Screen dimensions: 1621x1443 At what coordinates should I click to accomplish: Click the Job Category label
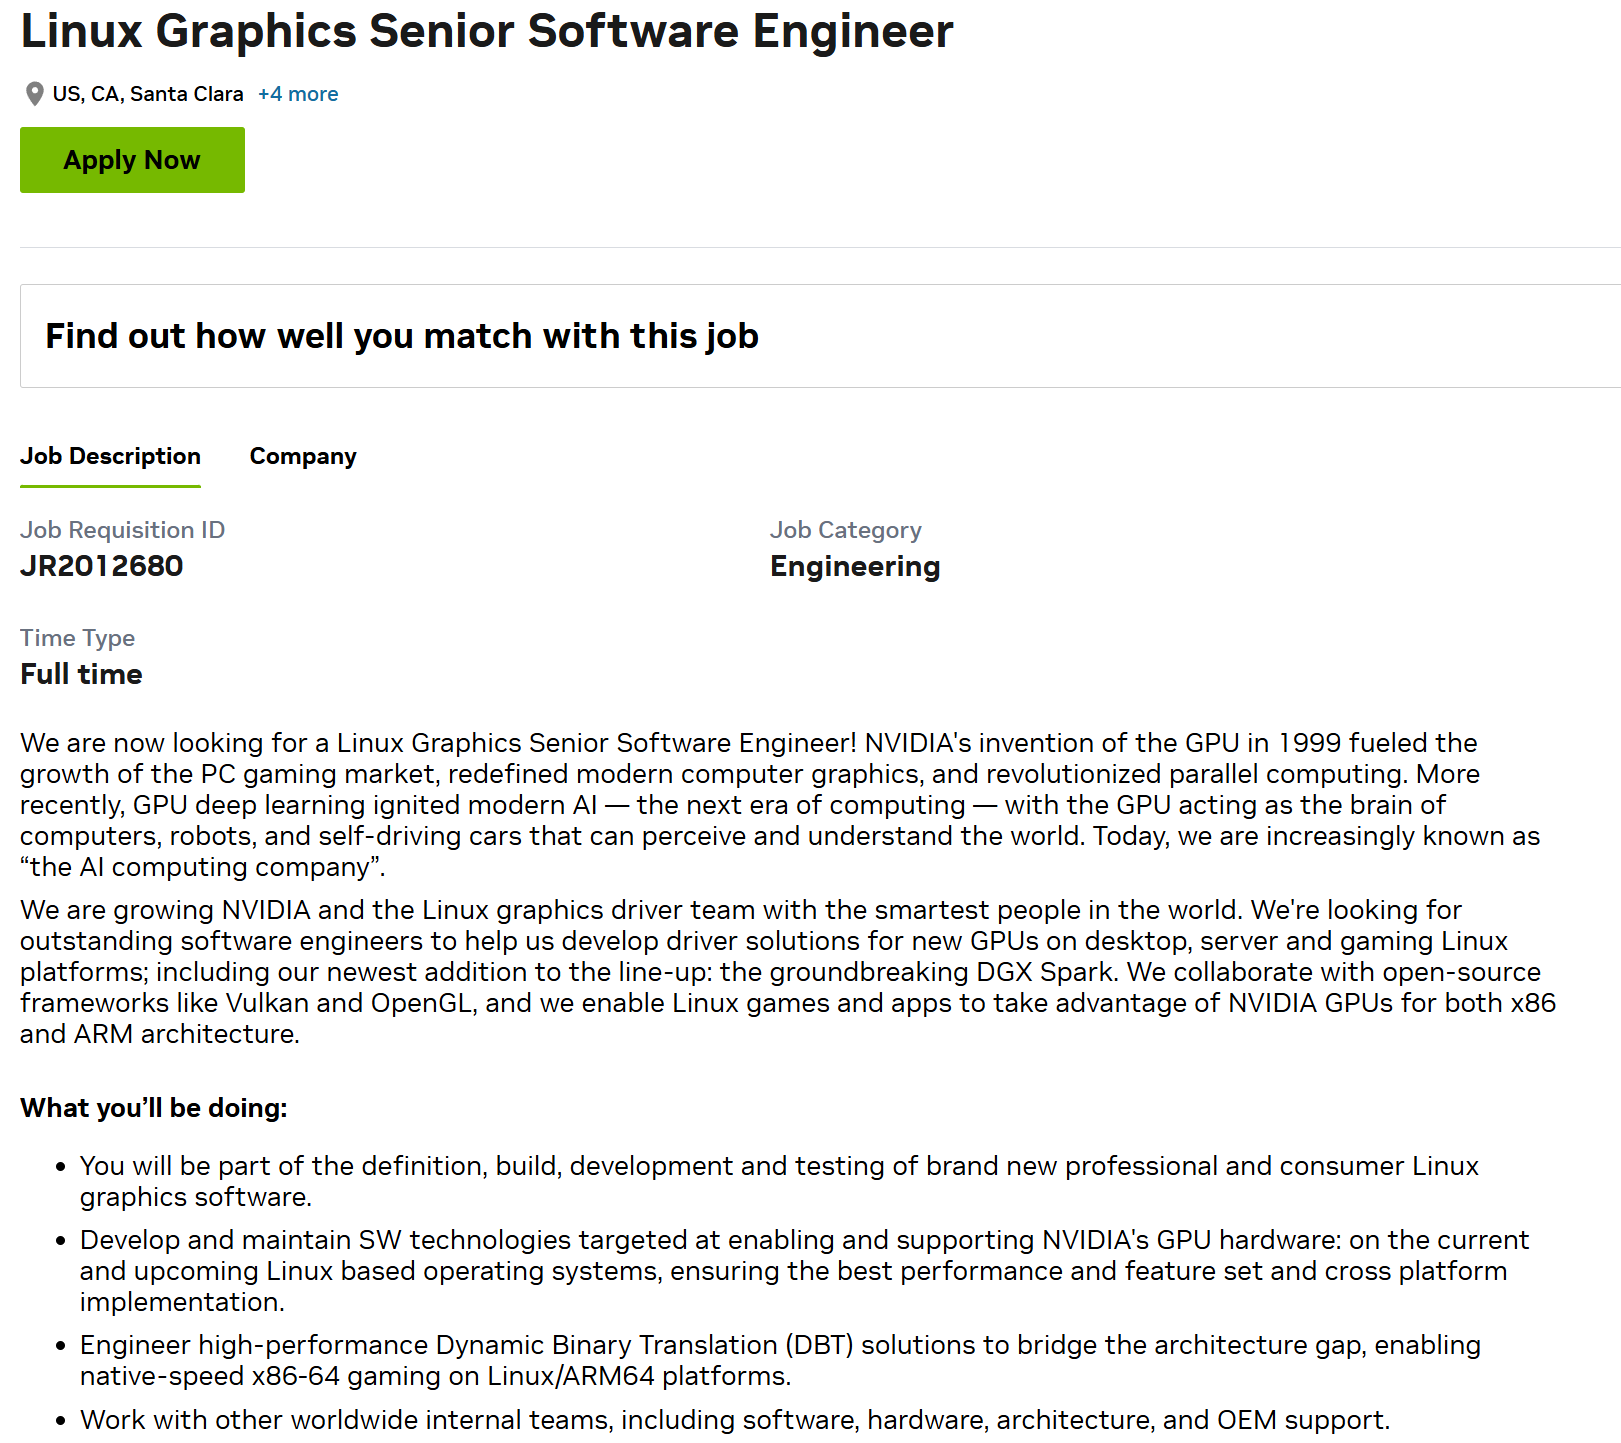(x=845, y=530)
